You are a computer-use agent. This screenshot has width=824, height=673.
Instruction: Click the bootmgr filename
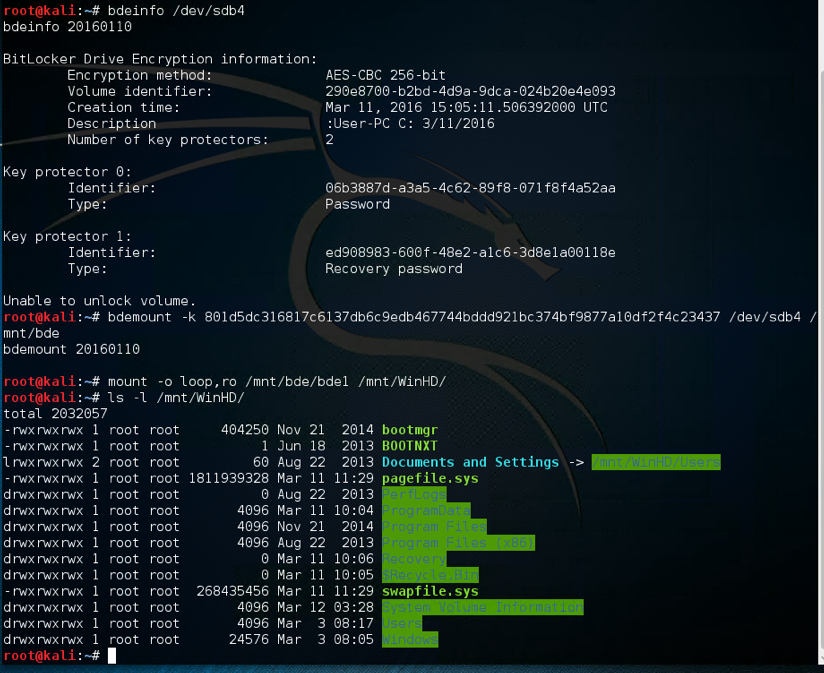click(410, 430)
